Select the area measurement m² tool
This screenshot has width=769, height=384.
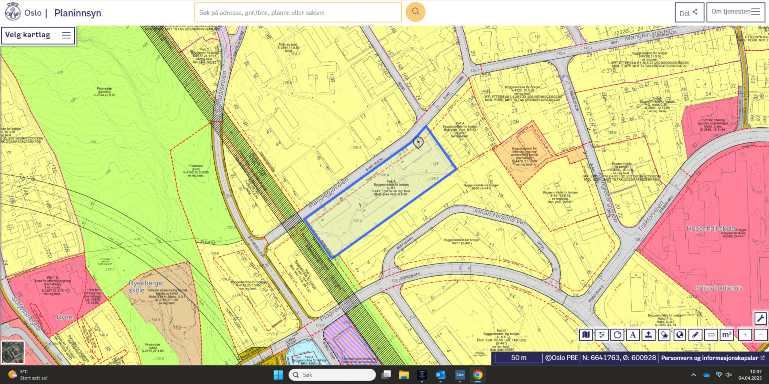(726, 335)
